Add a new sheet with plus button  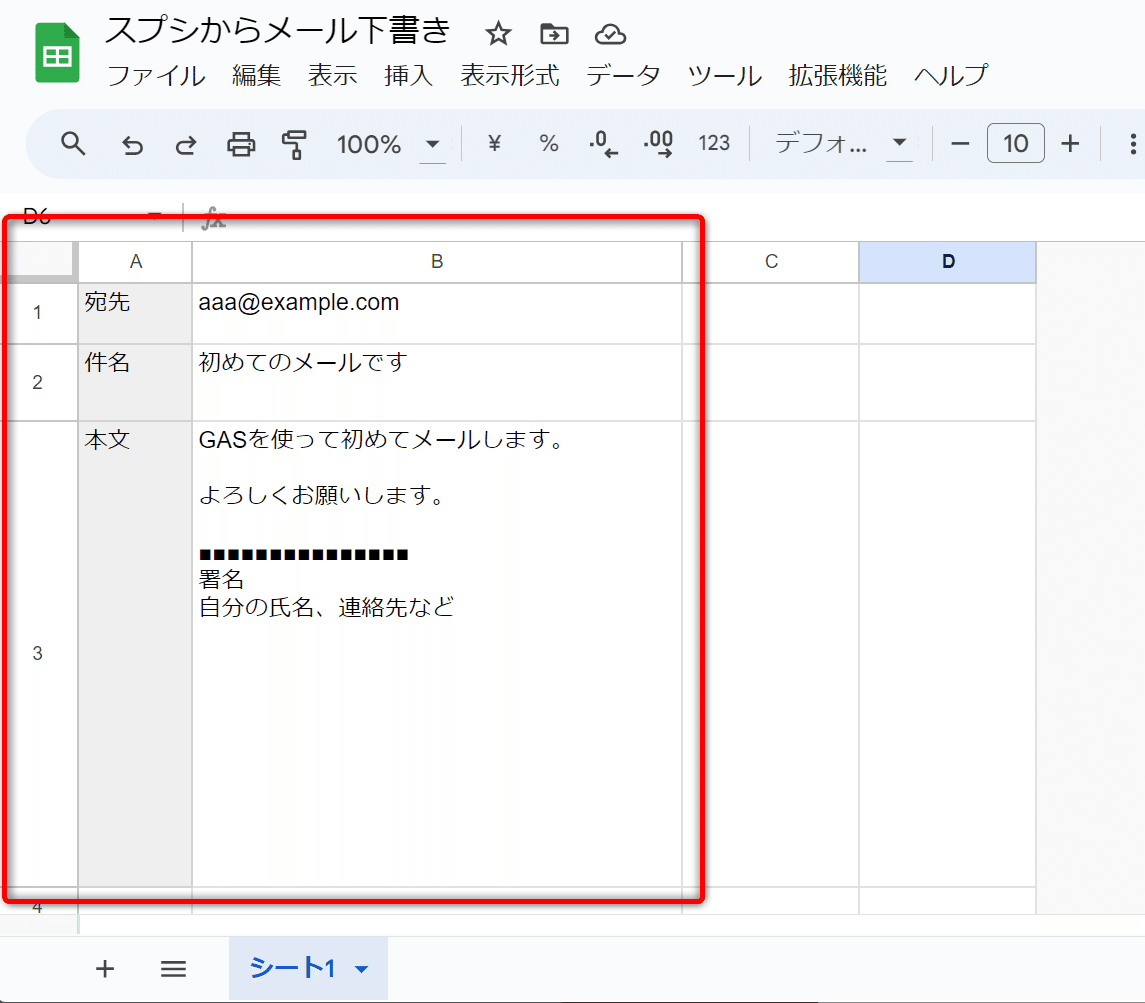tap(105, 969)
